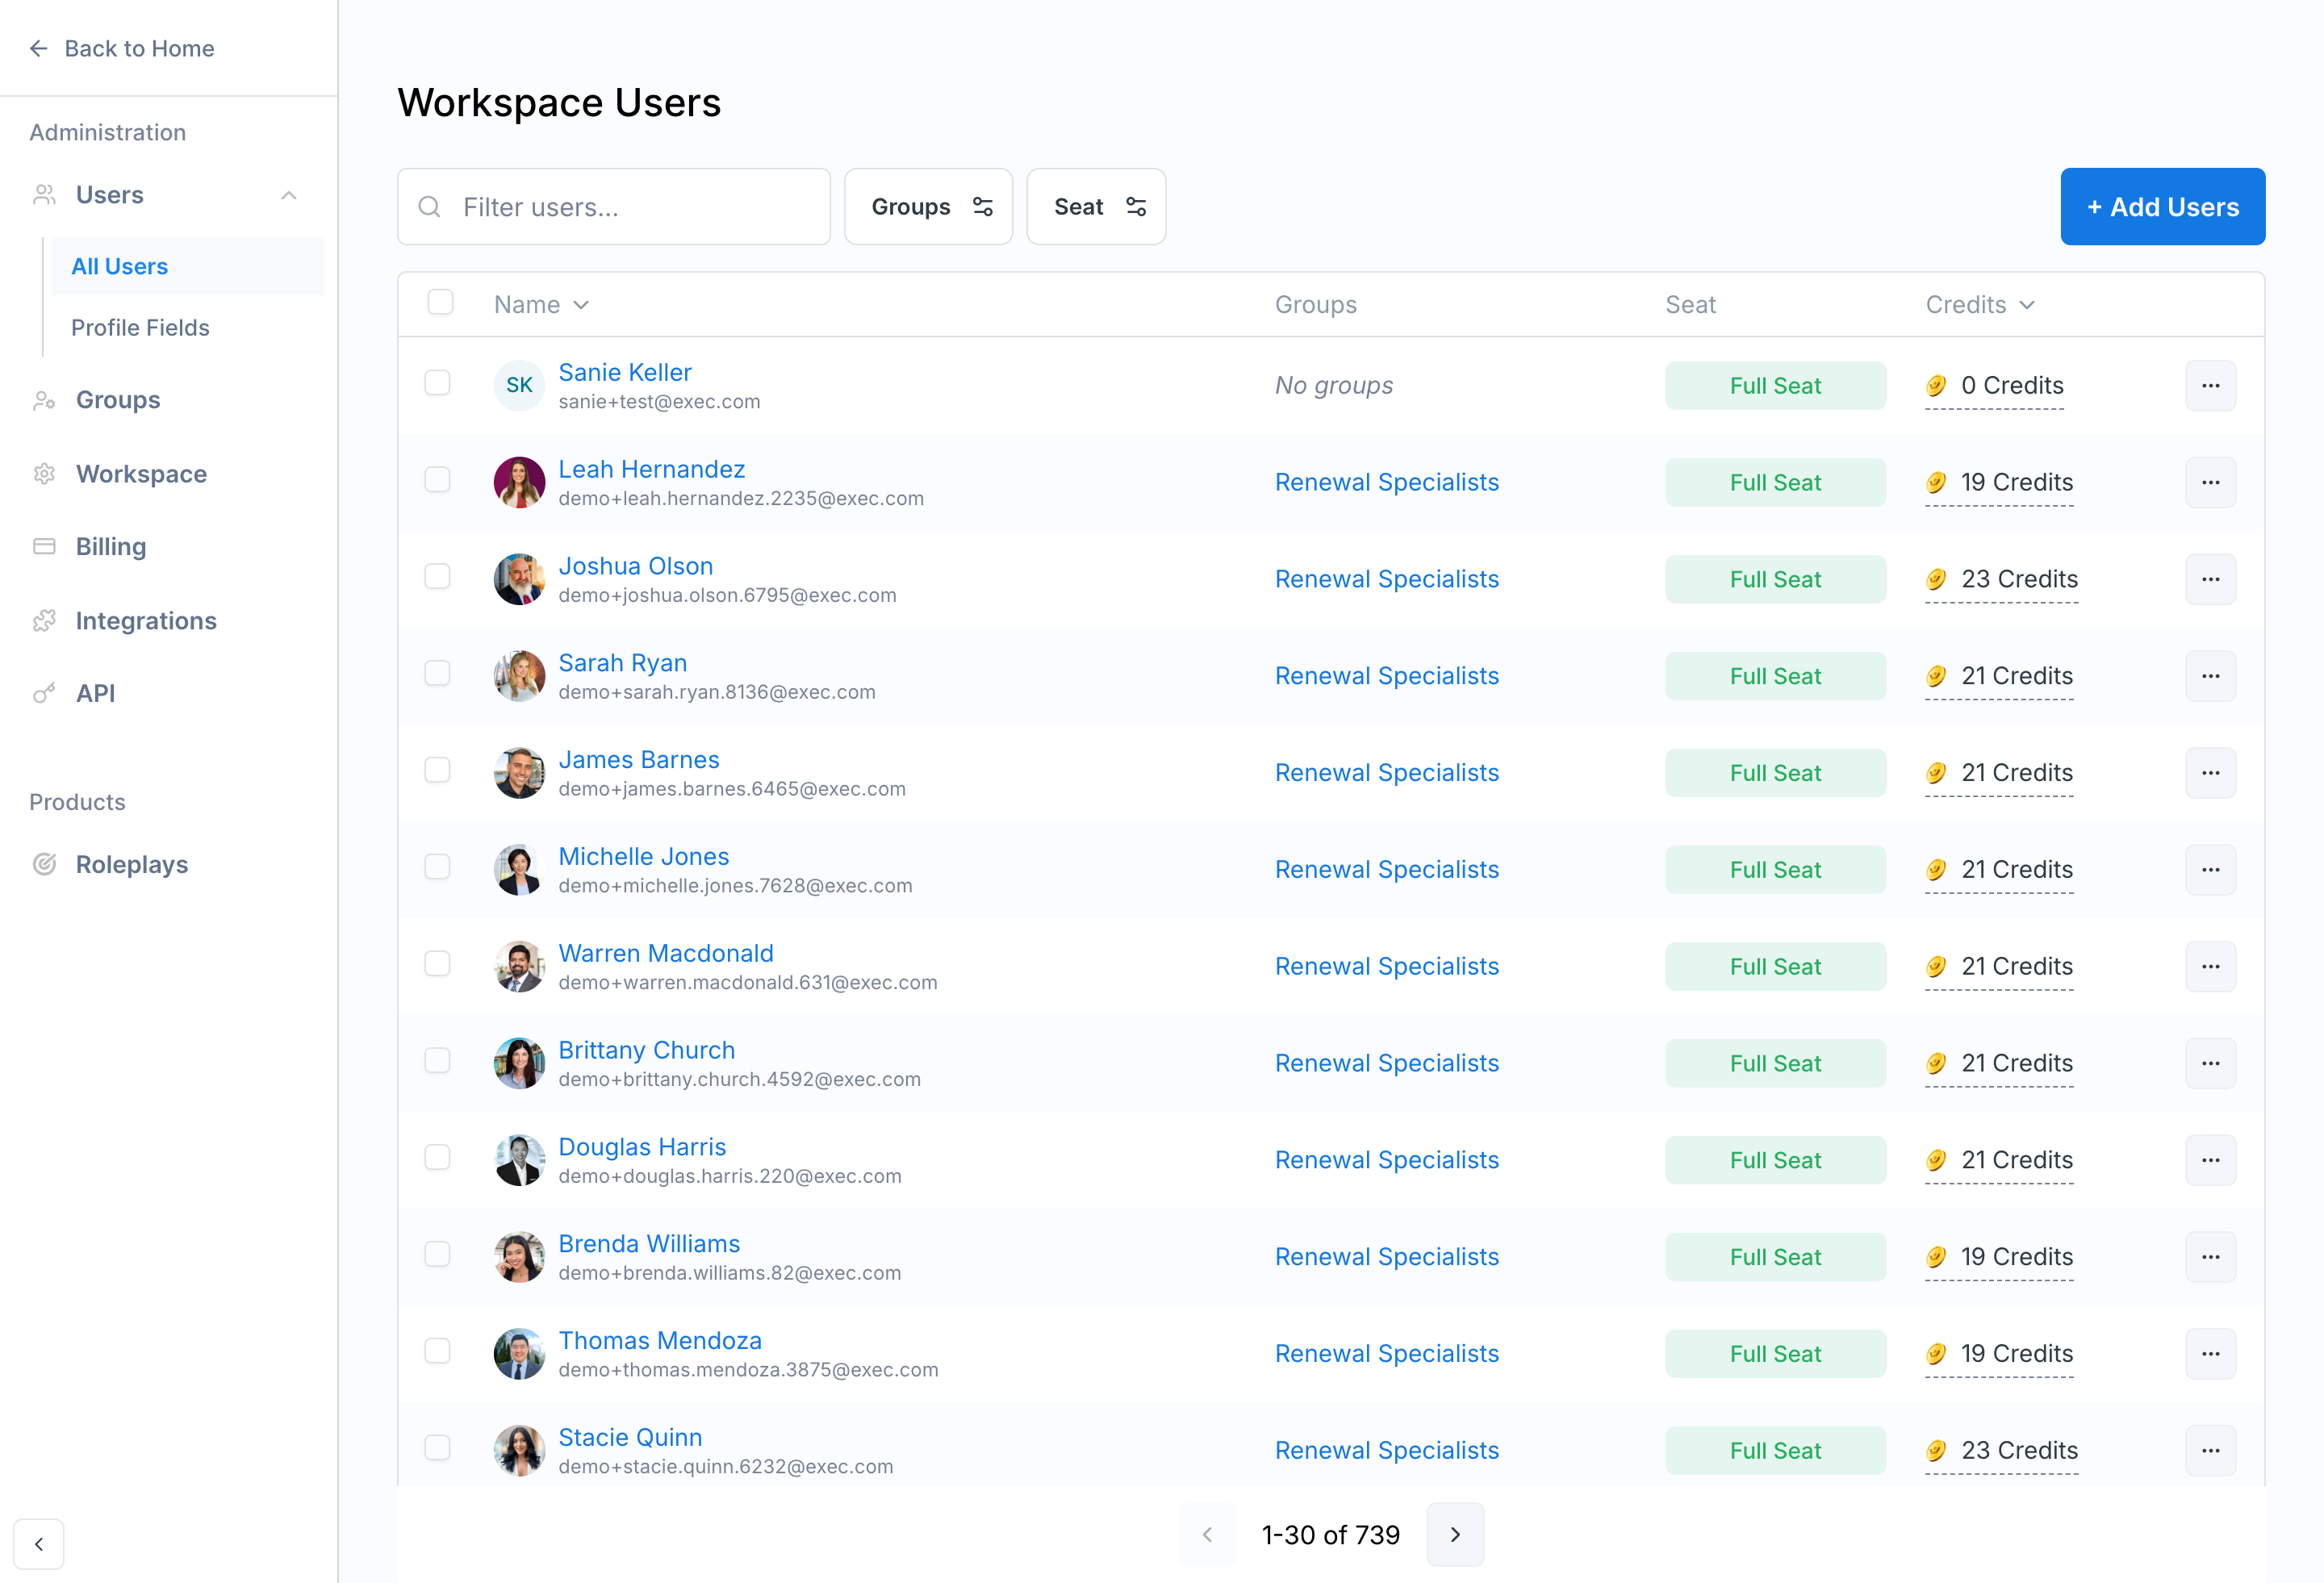The width and height of the screenshot is (2324, 1583).
Task: Open the Billing section via its card icon
Action: [x=45, y=546]
